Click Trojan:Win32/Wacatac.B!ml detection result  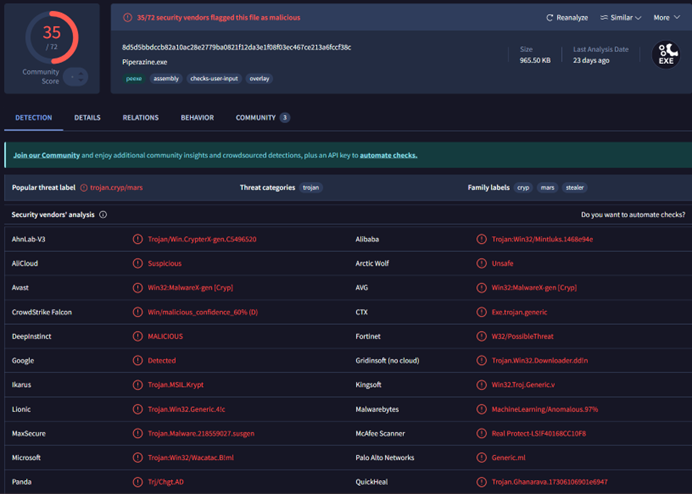[x=191, y=458]
